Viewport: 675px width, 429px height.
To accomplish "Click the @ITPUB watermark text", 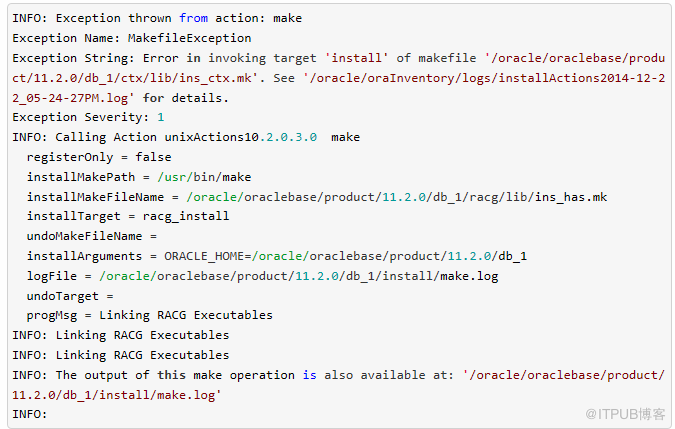I will (x=625, y=414).
